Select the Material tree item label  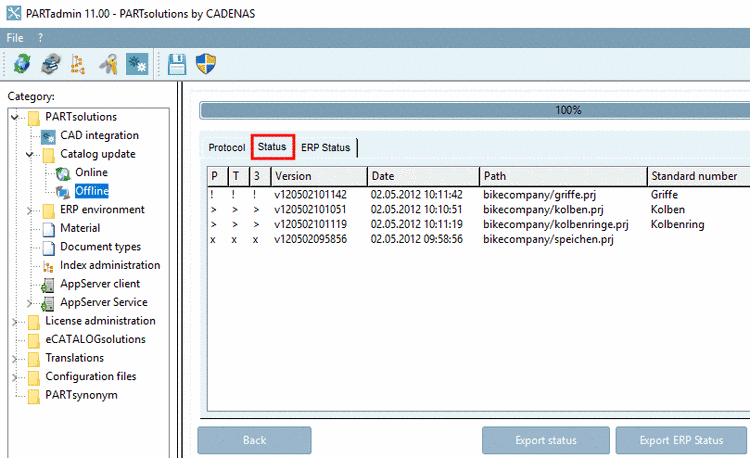tap(80, 229)
